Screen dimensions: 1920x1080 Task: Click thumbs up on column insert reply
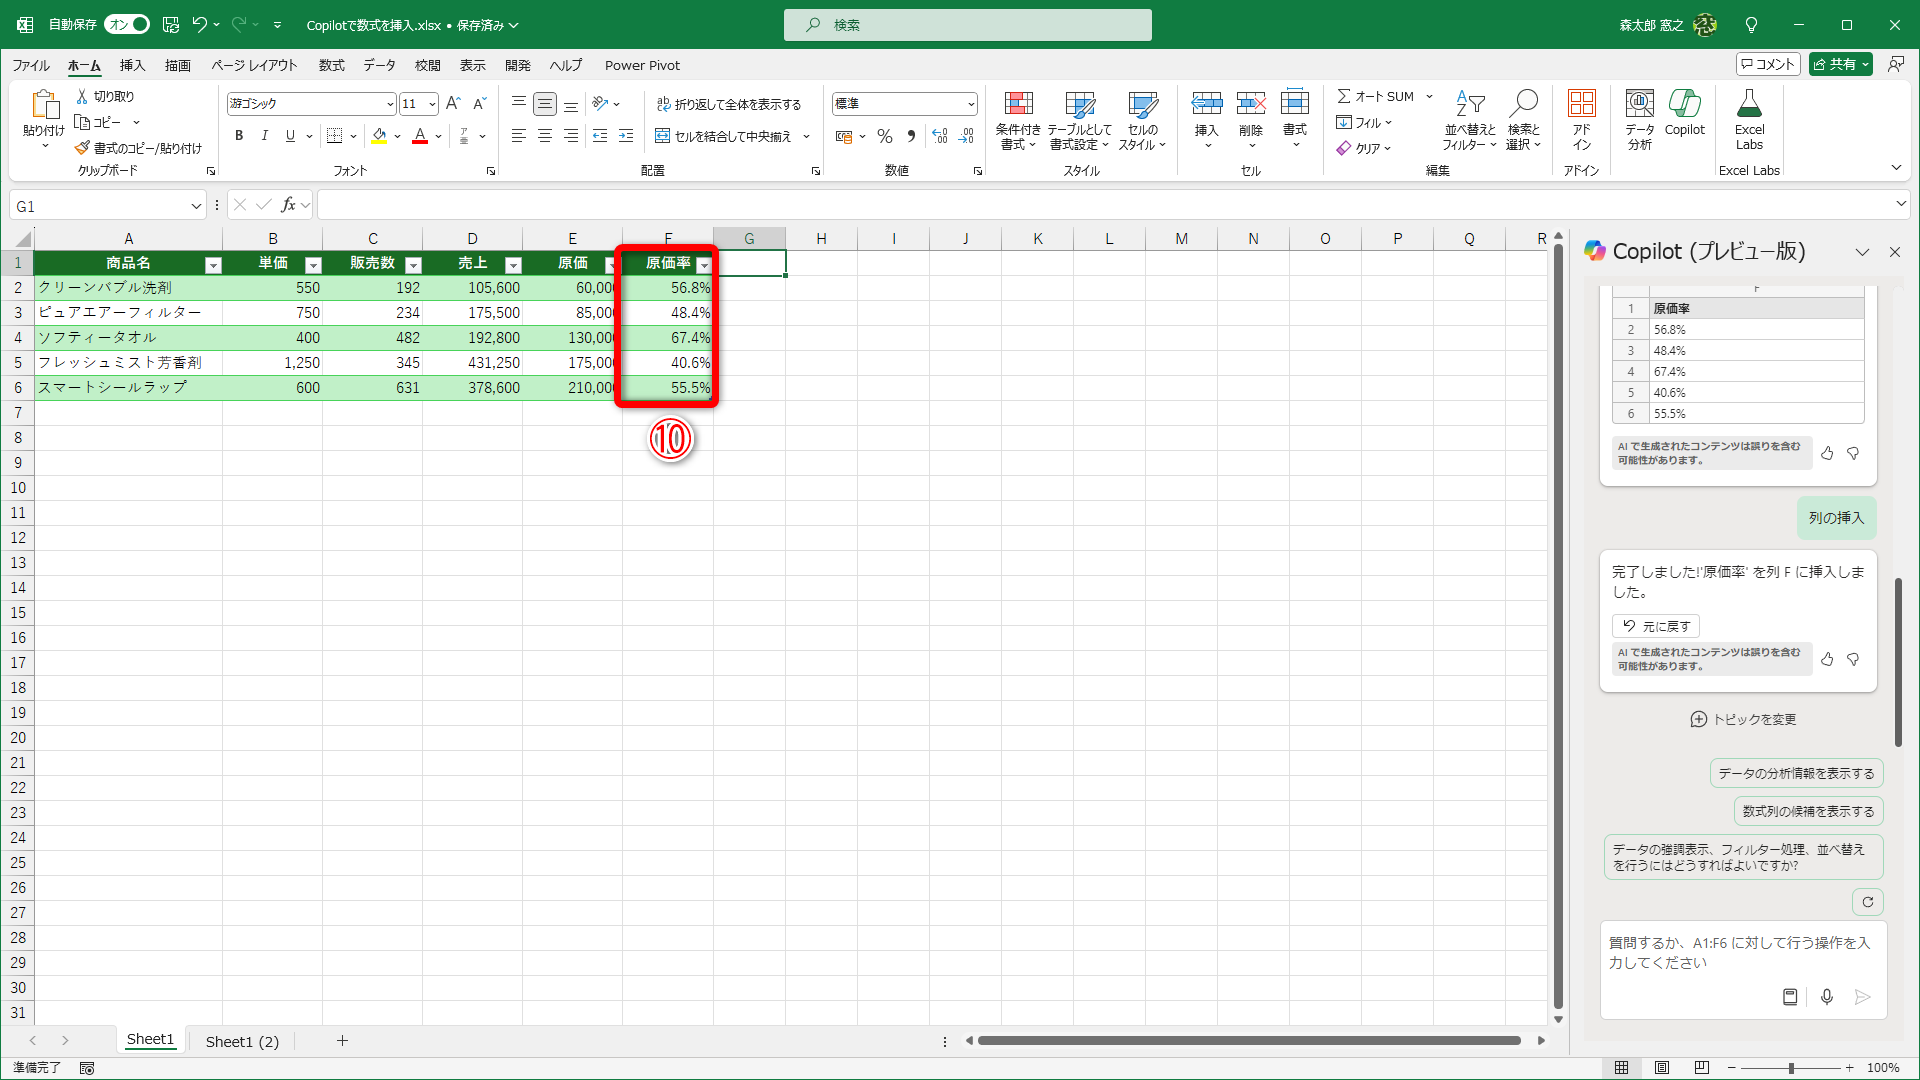click(1827, 660)
